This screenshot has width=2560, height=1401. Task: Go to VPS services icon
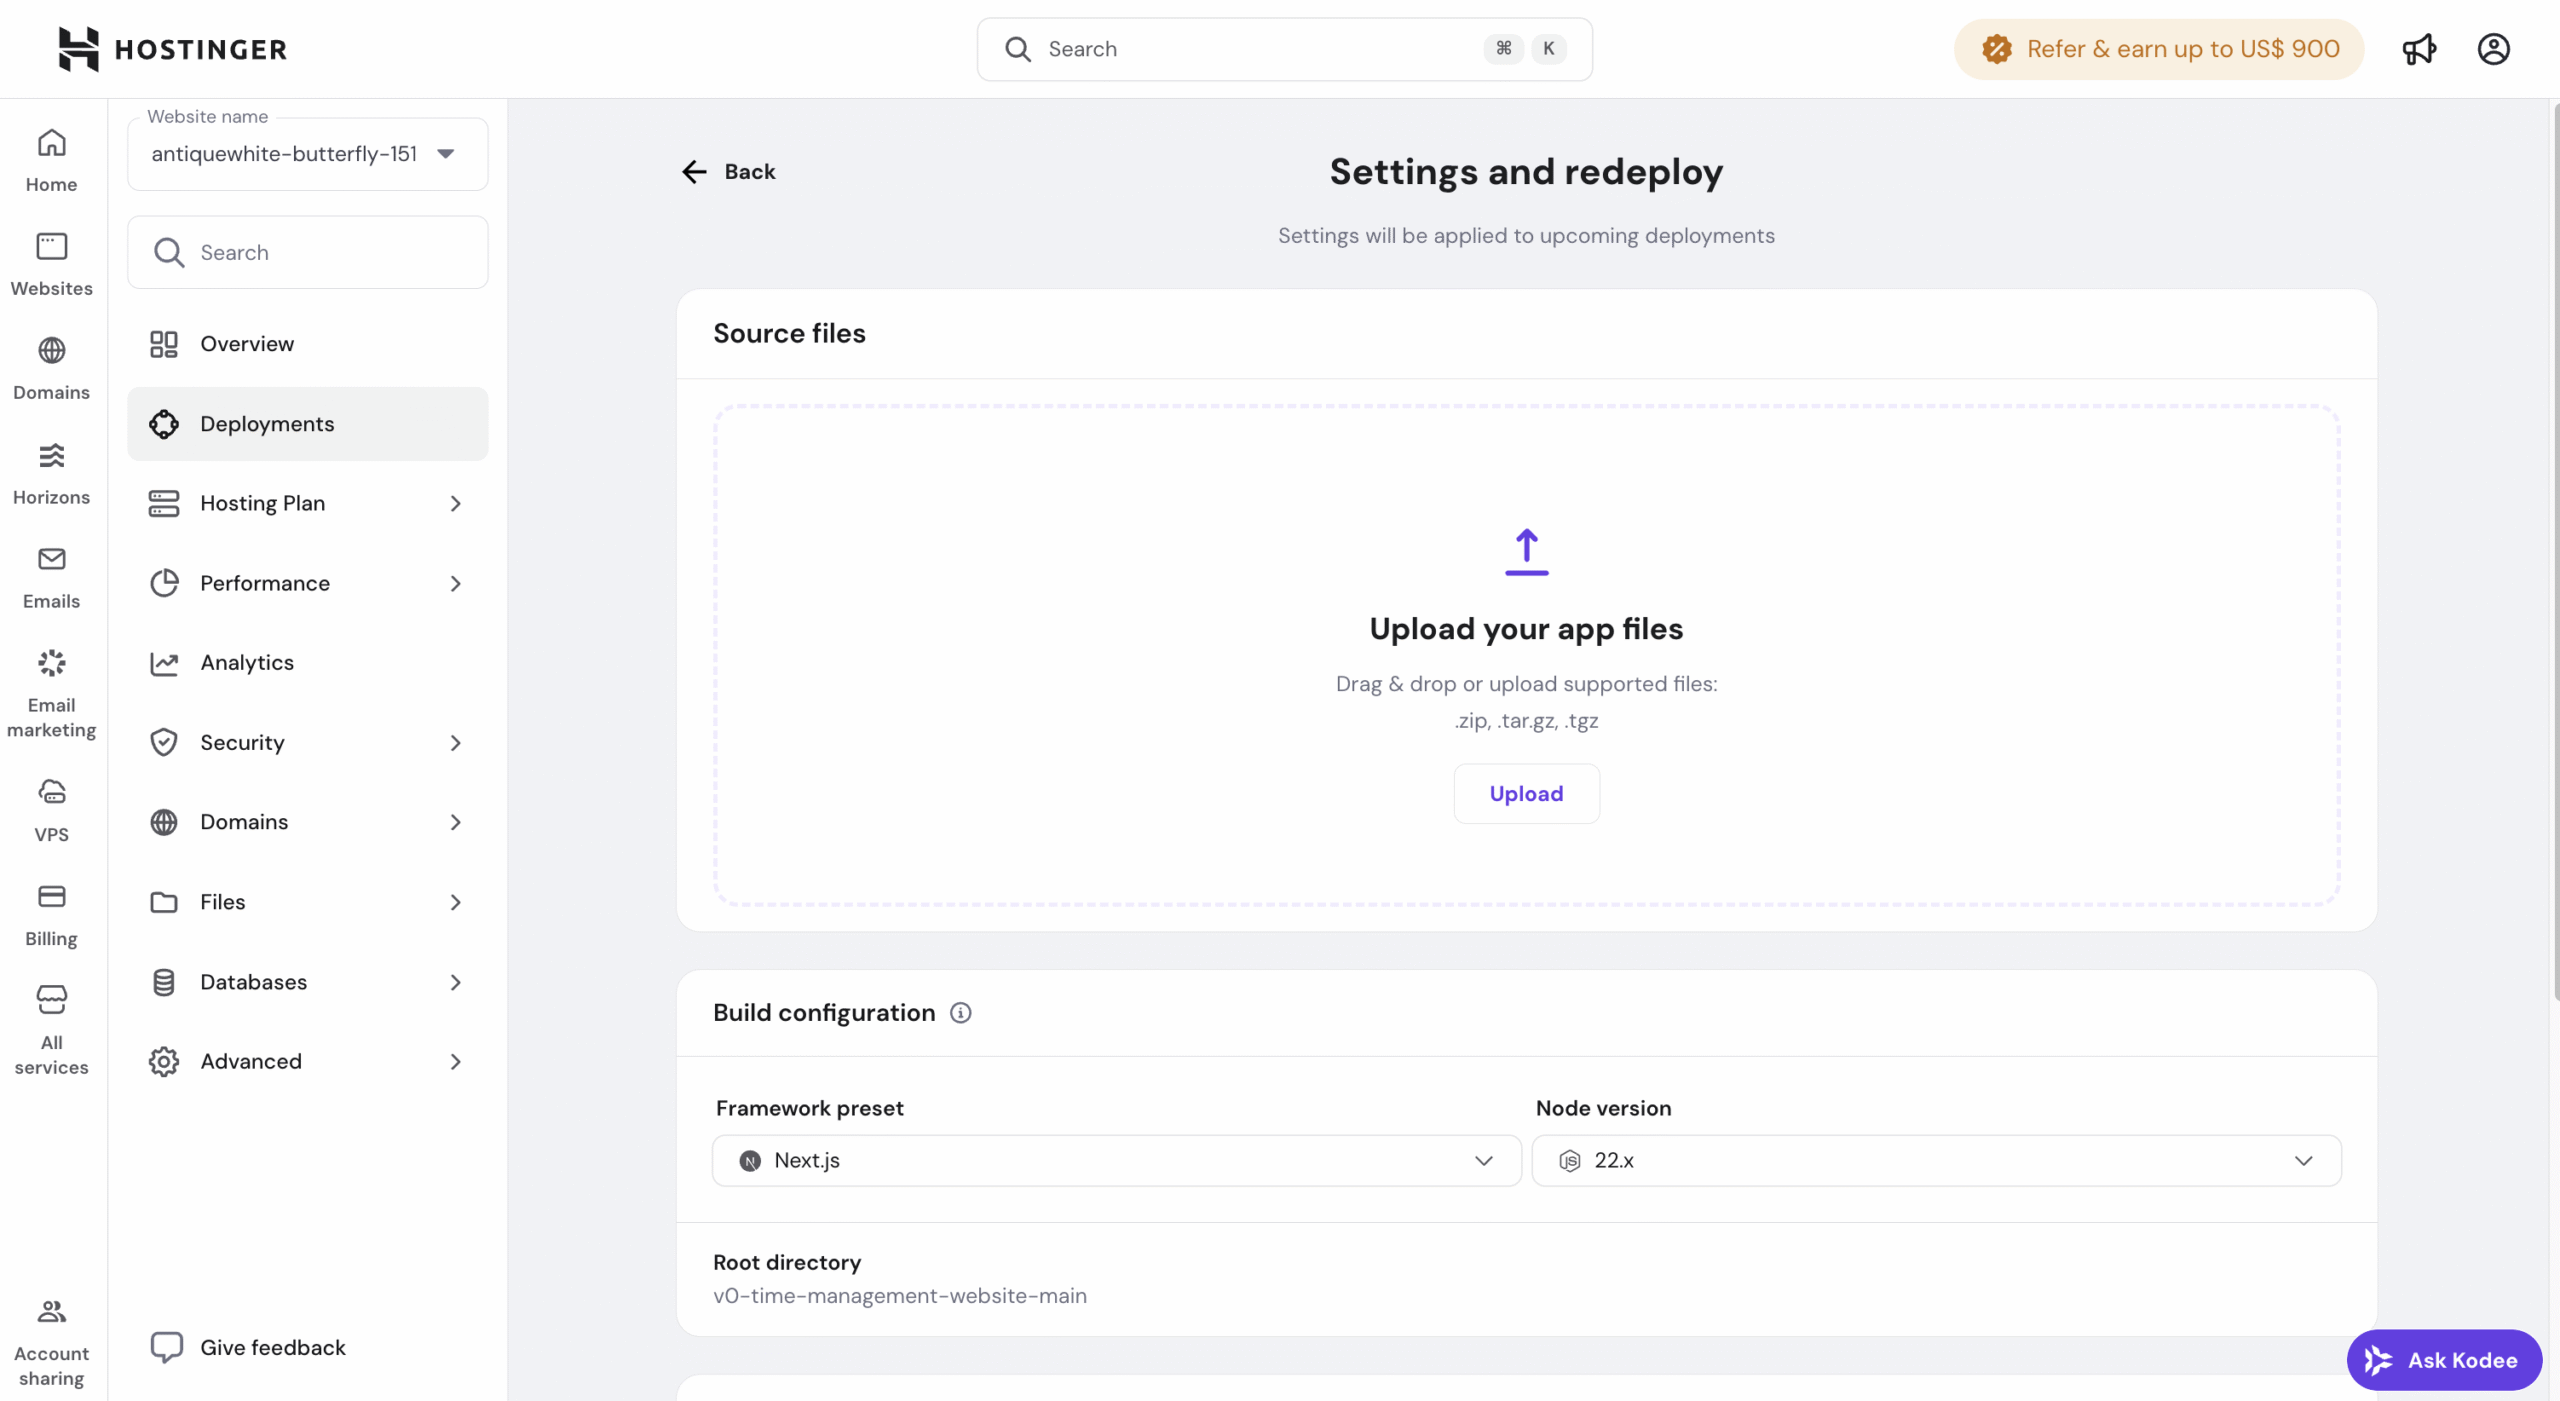point(51,809)
